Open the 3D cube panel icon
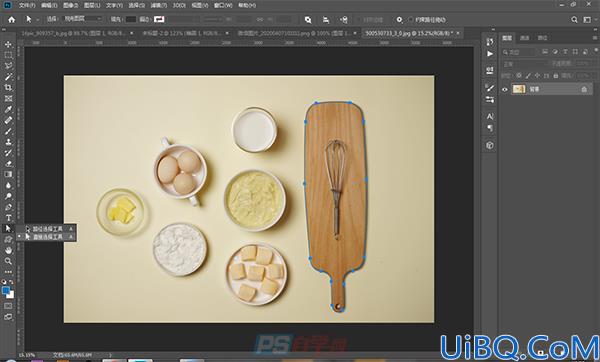The width and height of the screenshot is (600, 362). point(490,145)
